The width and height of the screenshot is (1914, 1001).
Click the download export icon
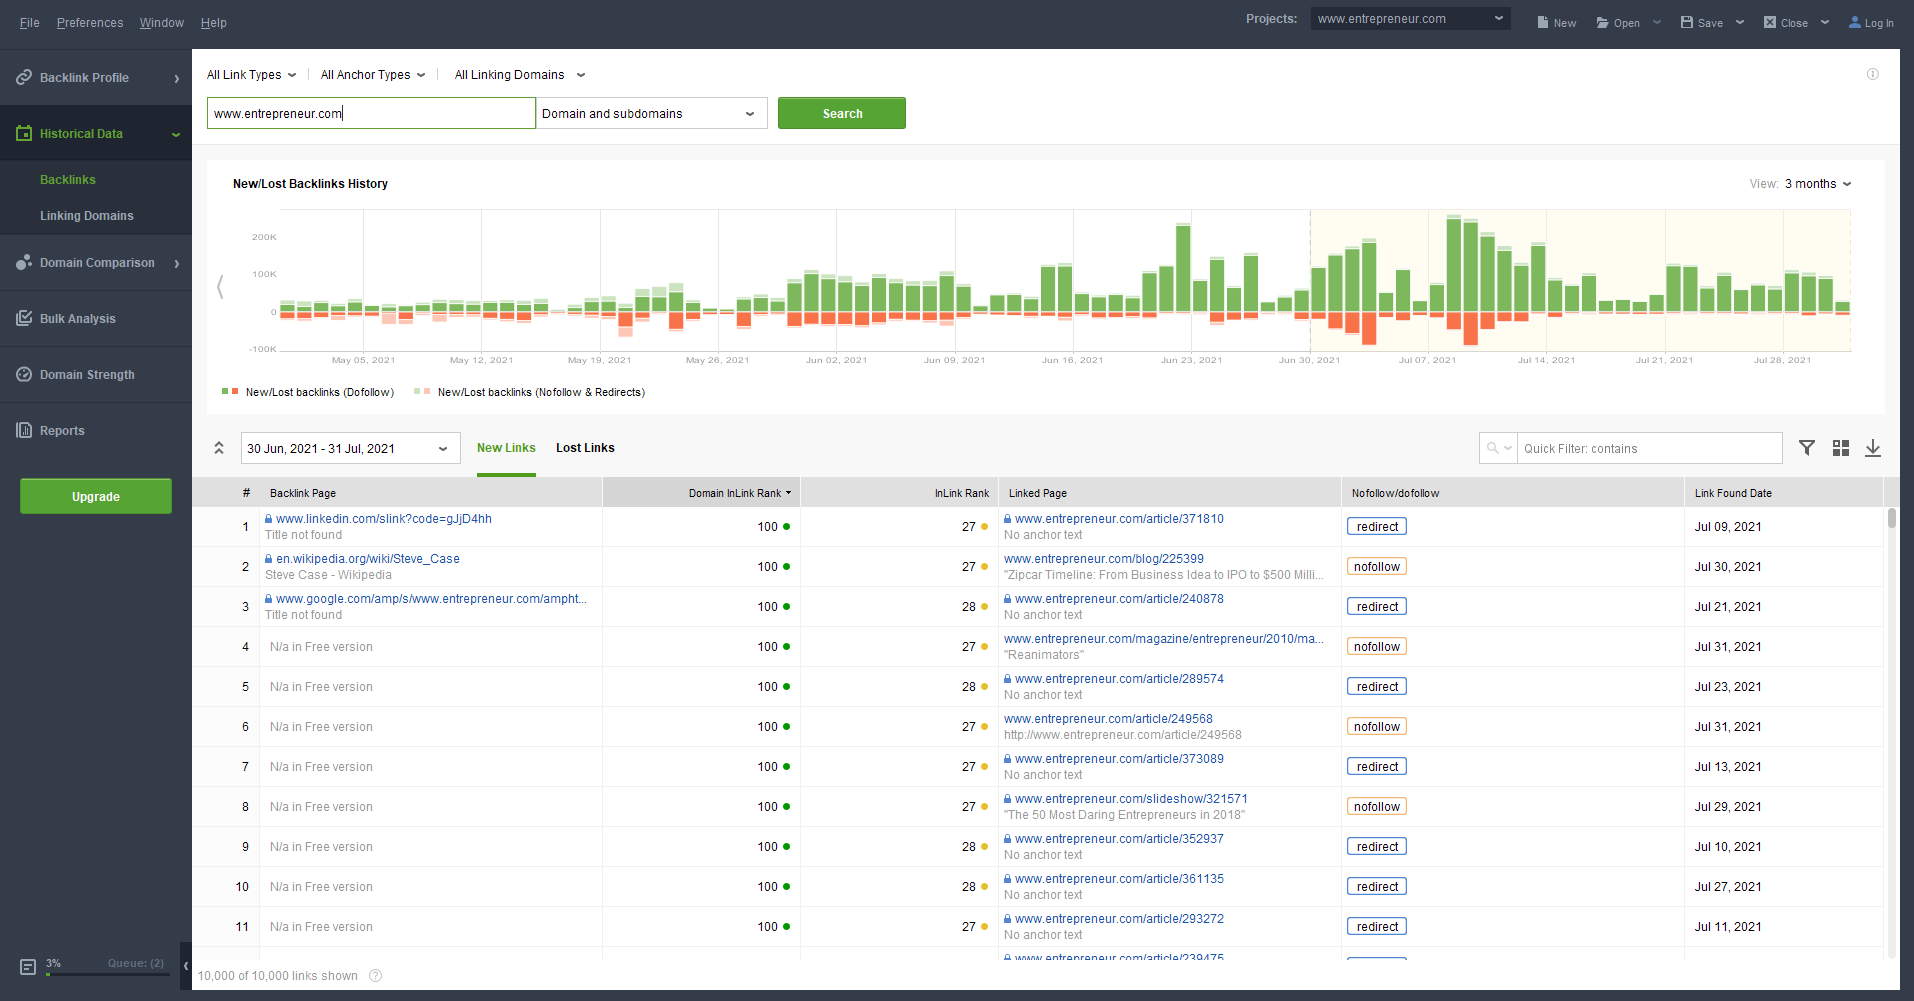1873,448
